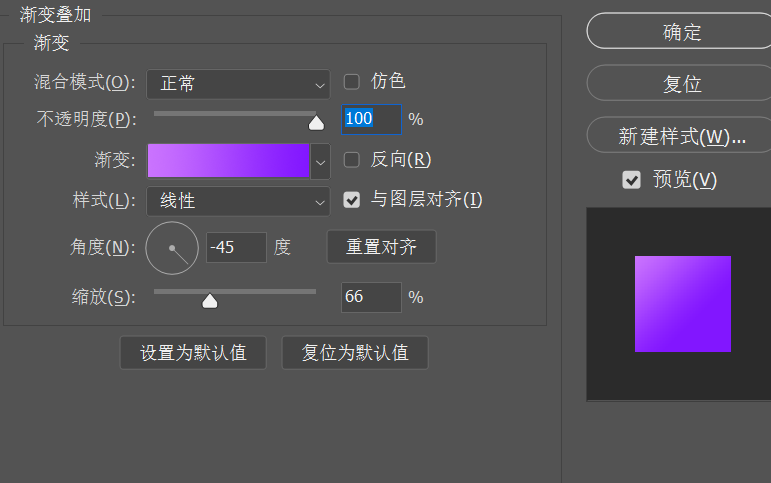Uncheck the 与图层对齐 checkbox
Viewport: 771px width, 483px height.
pyautogui.click(x=352, y=200)
